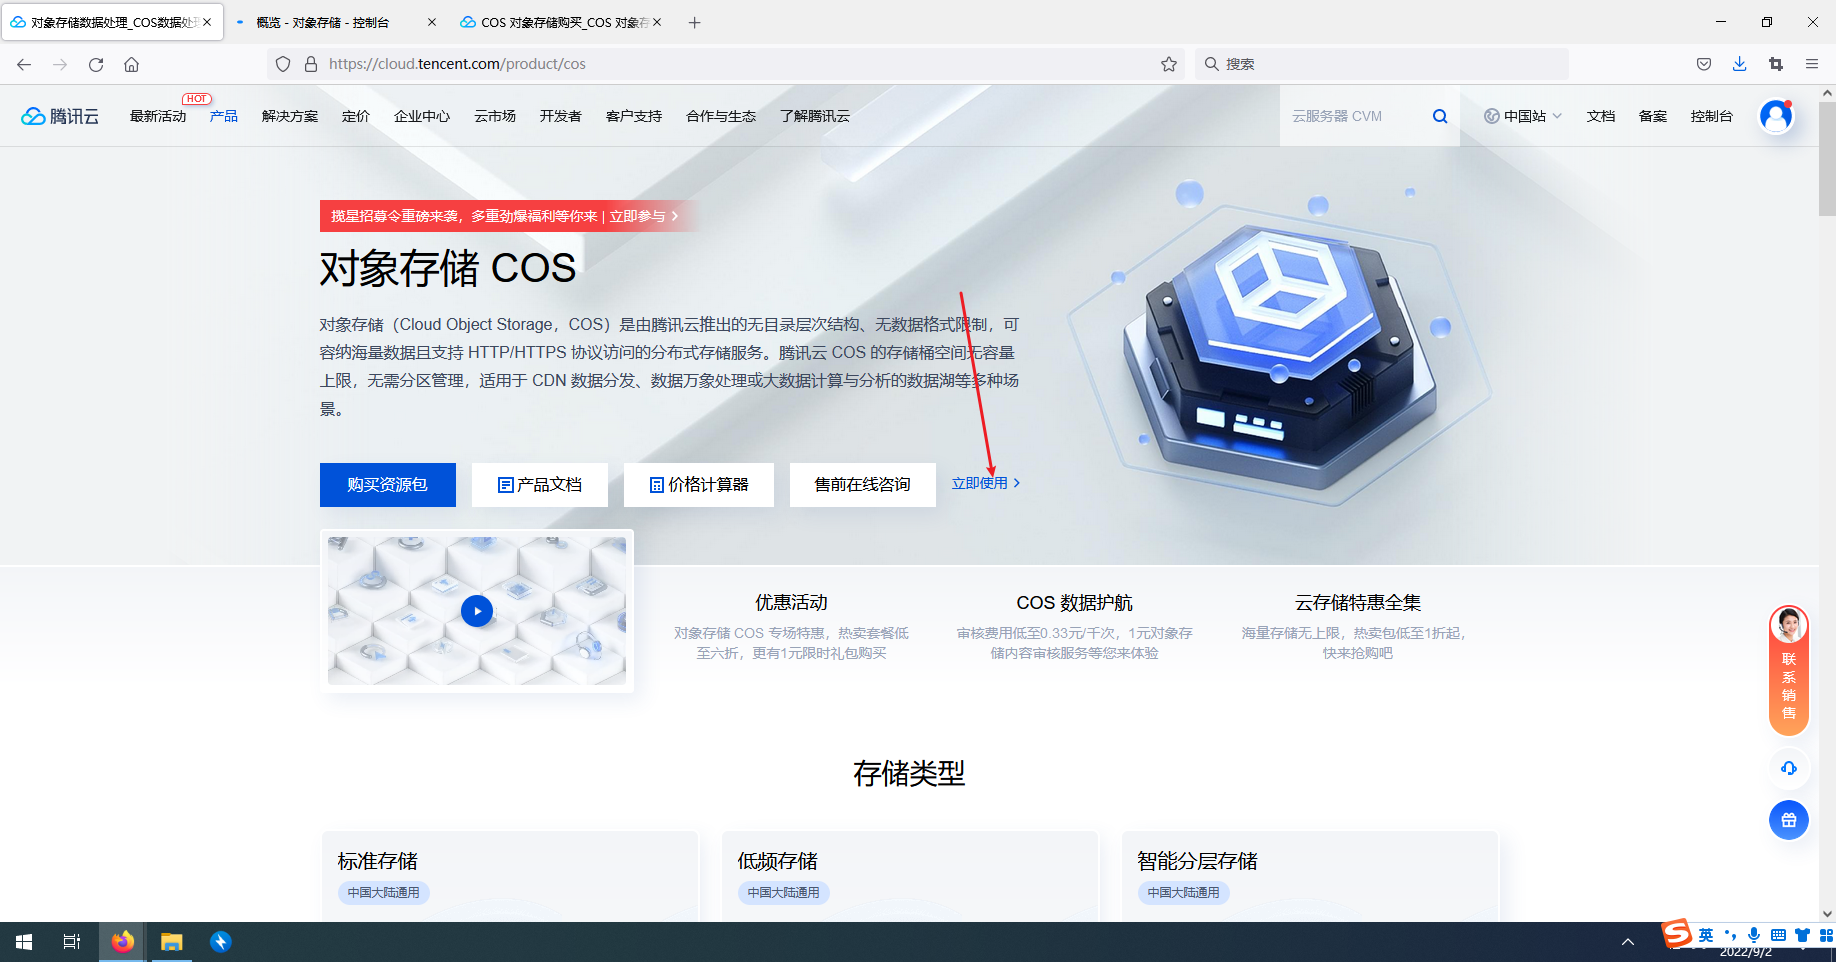Toggle the 英 language indicator in the tray
The image size is (1836, 962).
1705,935
